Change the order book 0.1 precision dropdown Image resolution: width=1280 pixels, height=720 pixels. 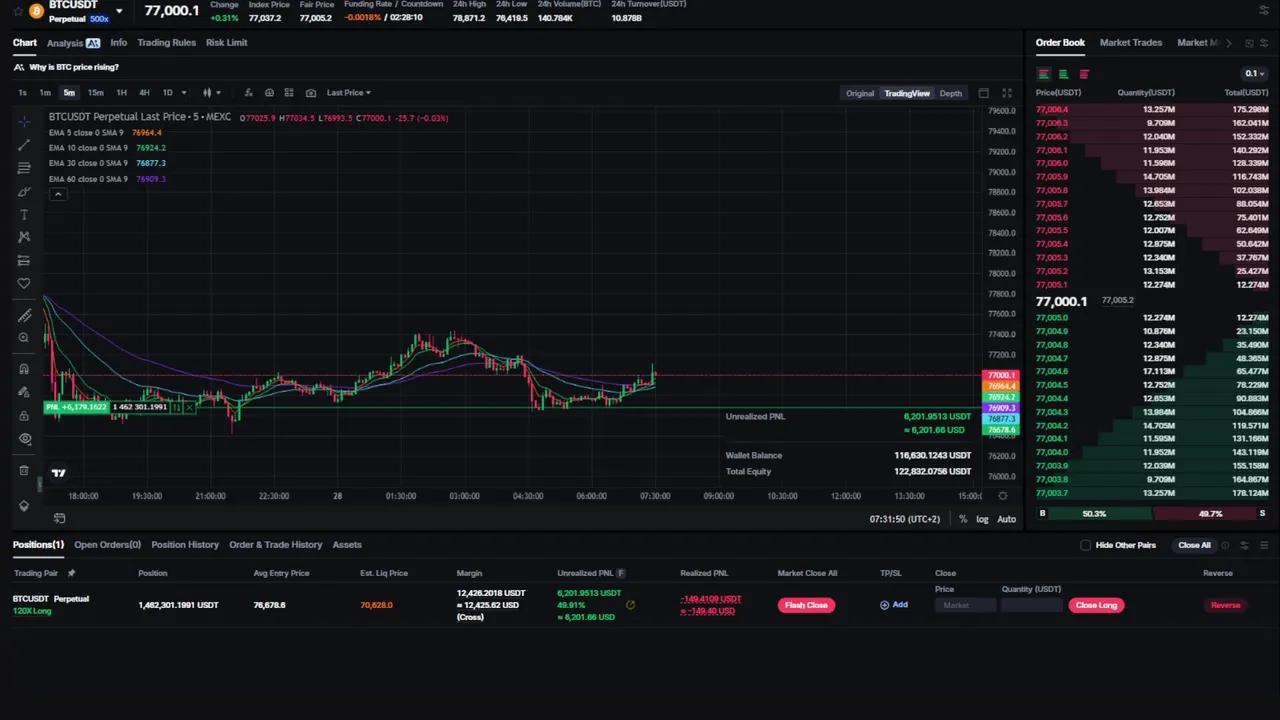[1254, 74]
